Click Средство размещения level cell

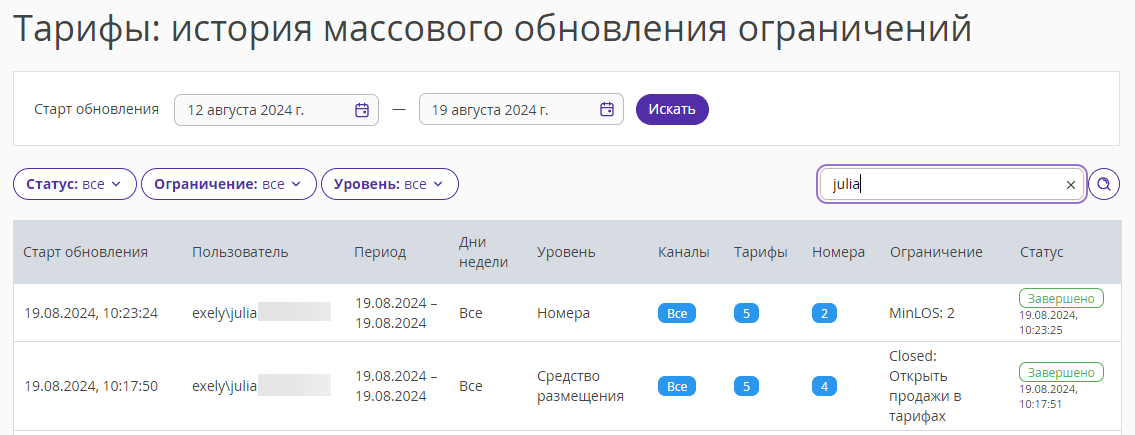pos(581,387)
